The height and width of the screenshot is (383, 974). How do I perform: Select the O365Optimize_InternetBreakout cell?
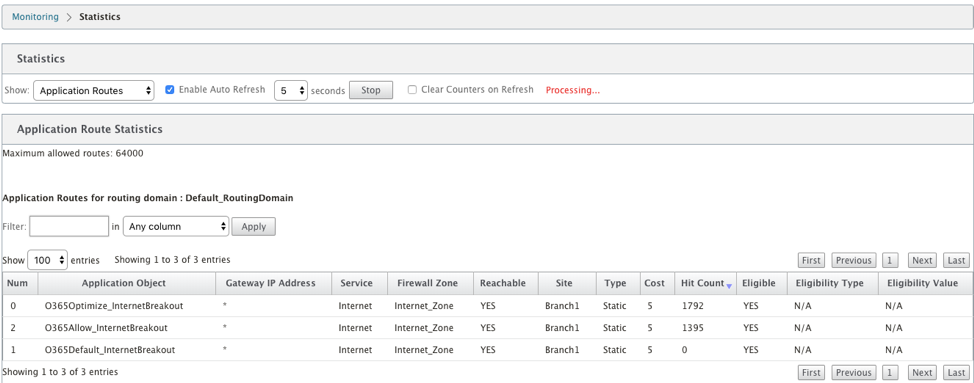pos(127,306)
